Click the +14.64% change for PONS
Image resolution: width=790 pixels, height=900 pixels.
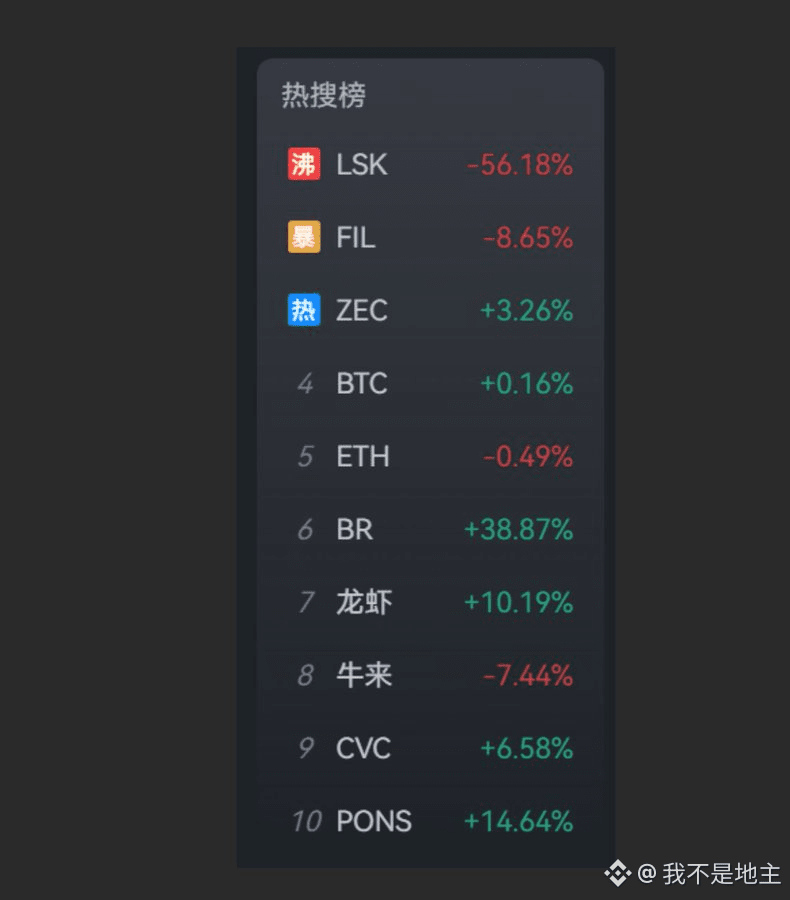coord(518,821)
